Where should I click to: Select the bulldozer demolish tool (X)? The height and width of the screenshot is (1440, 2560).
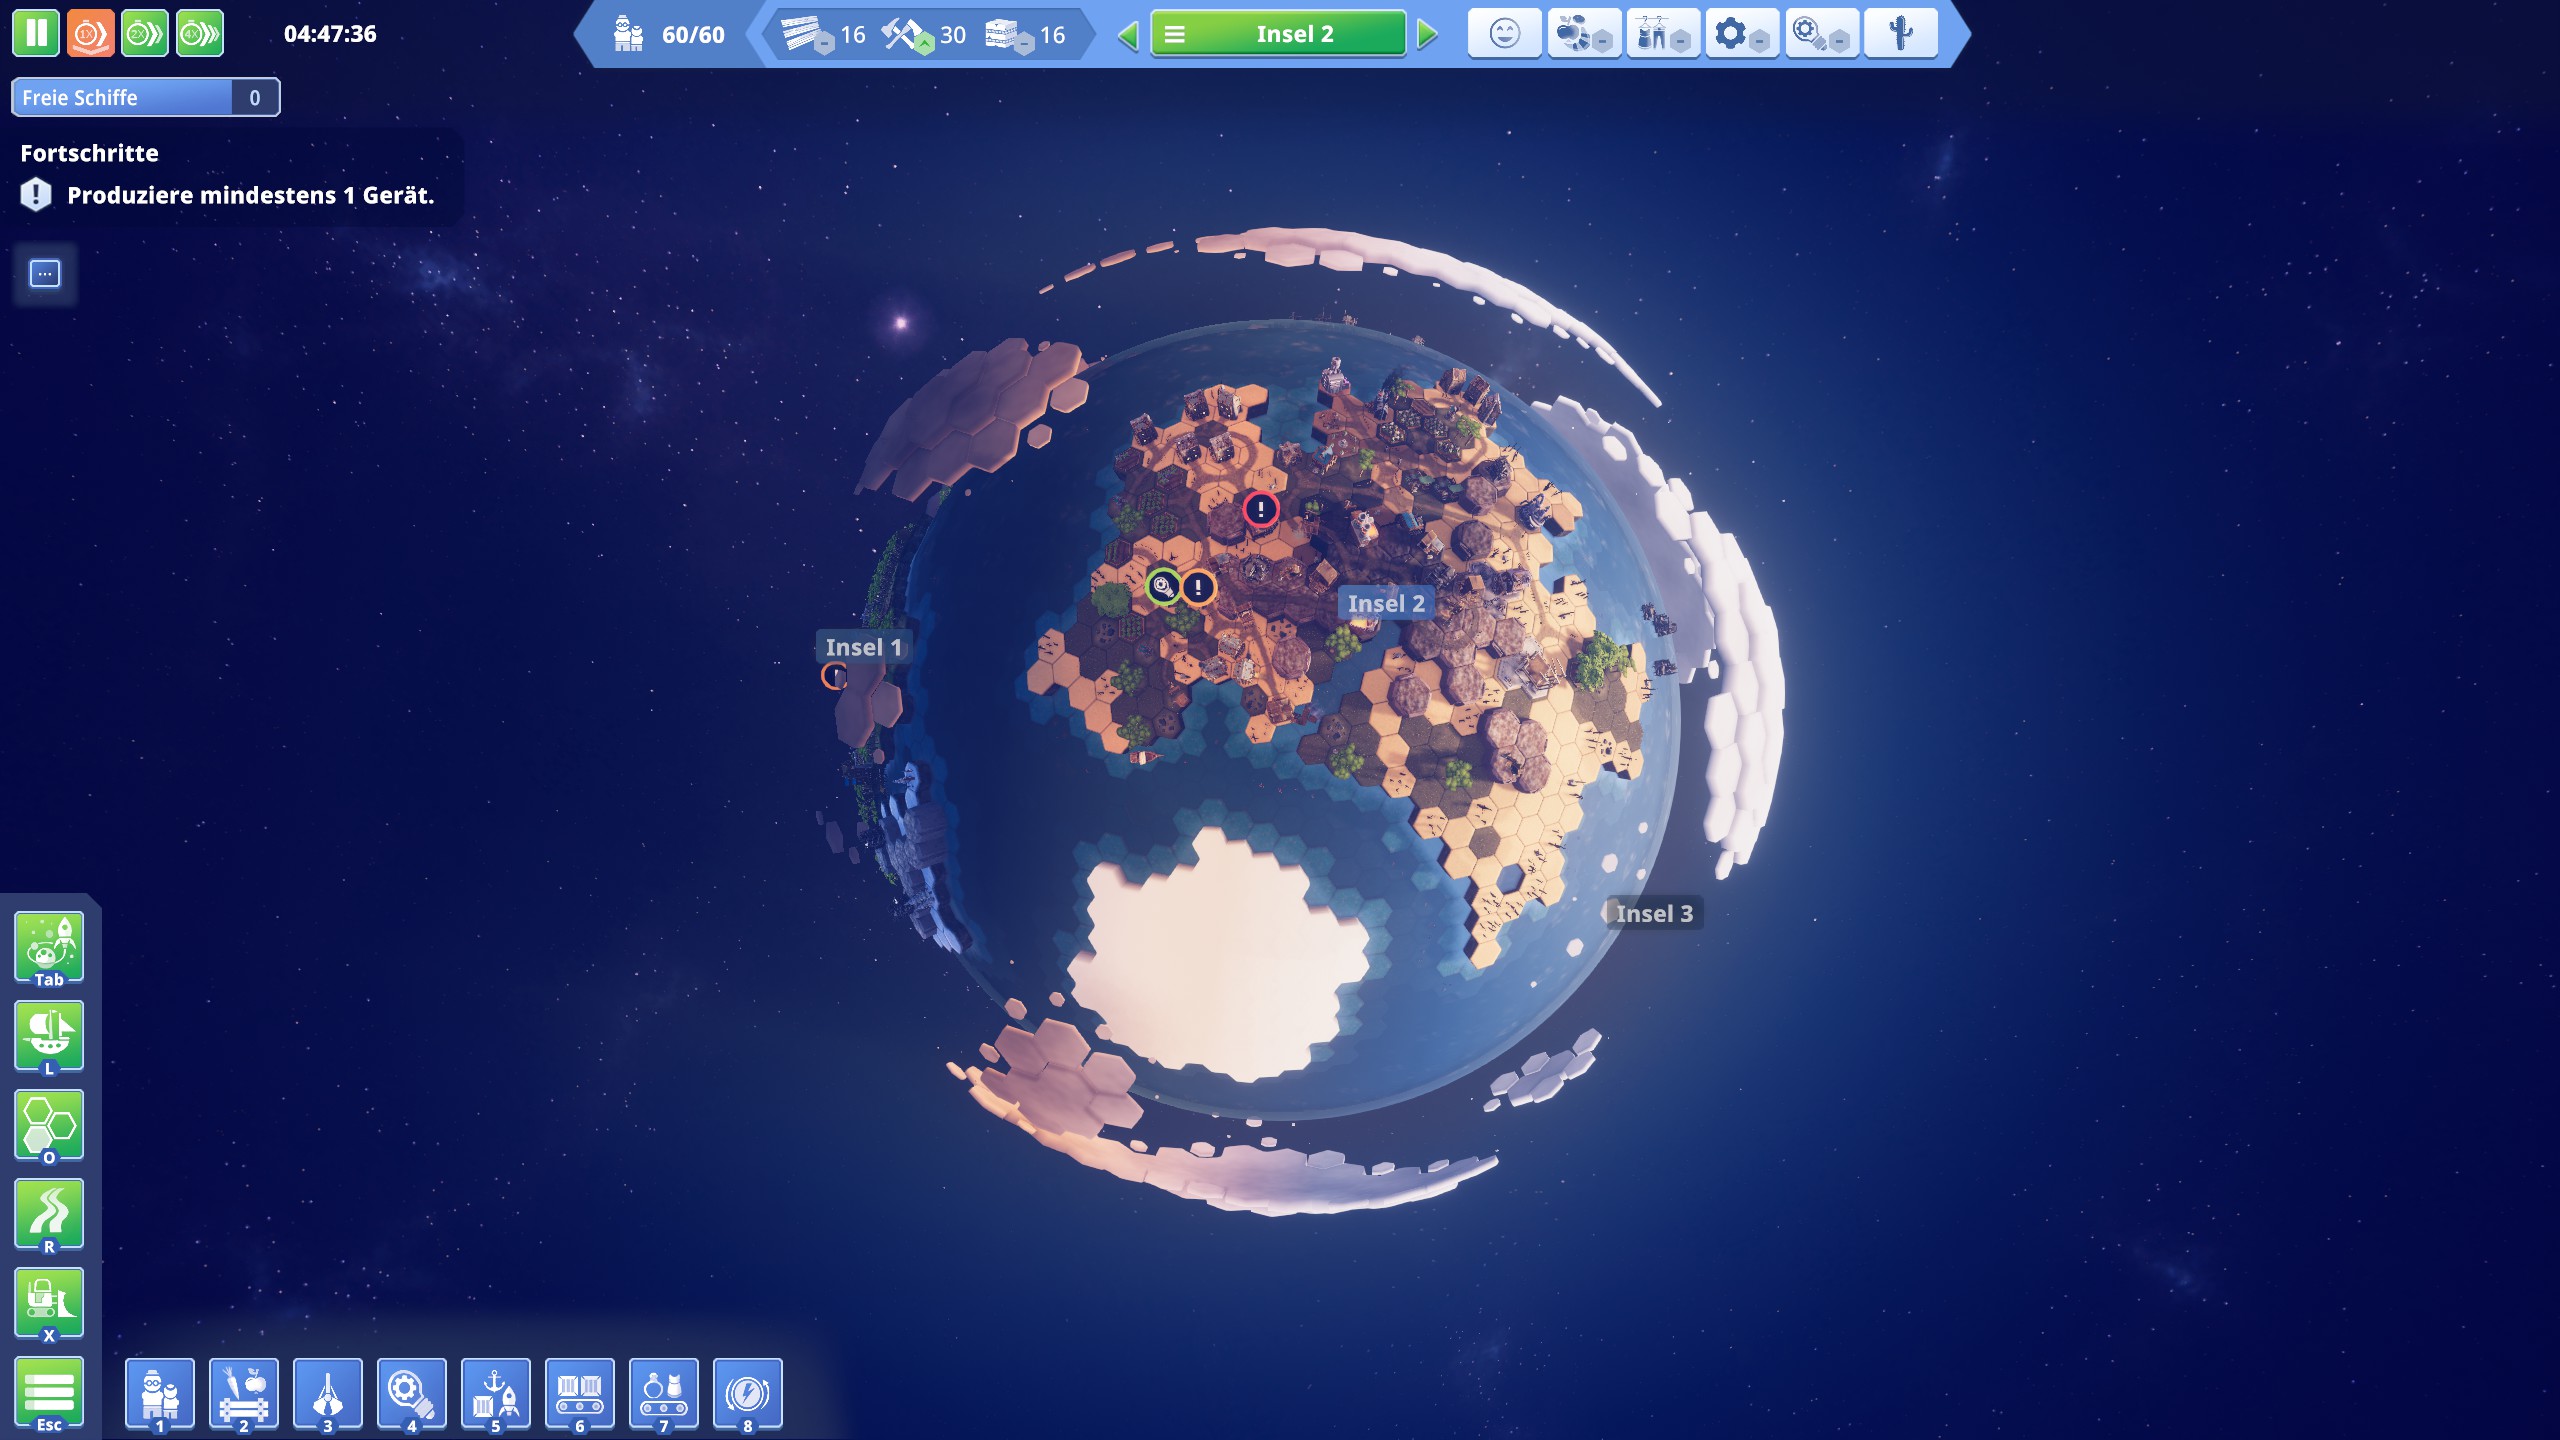click(49, 1305)
